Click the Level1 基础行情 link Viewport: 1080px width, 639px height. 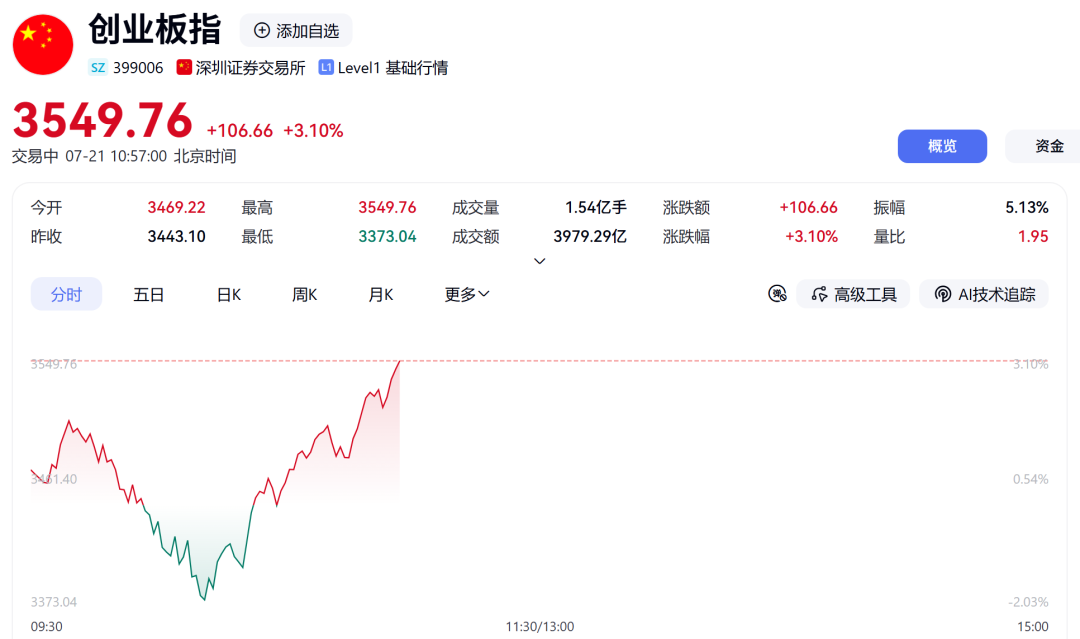pos(383,67)
